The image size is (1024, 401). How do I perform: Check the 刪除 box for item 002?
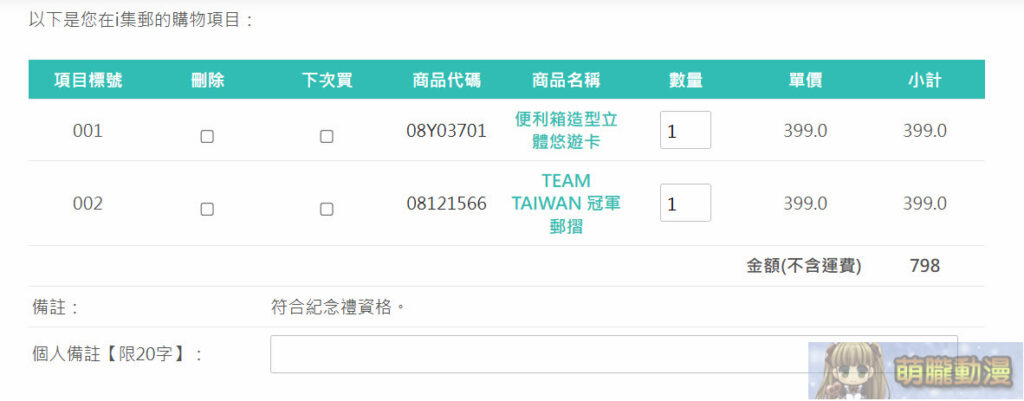coord(207,210)
